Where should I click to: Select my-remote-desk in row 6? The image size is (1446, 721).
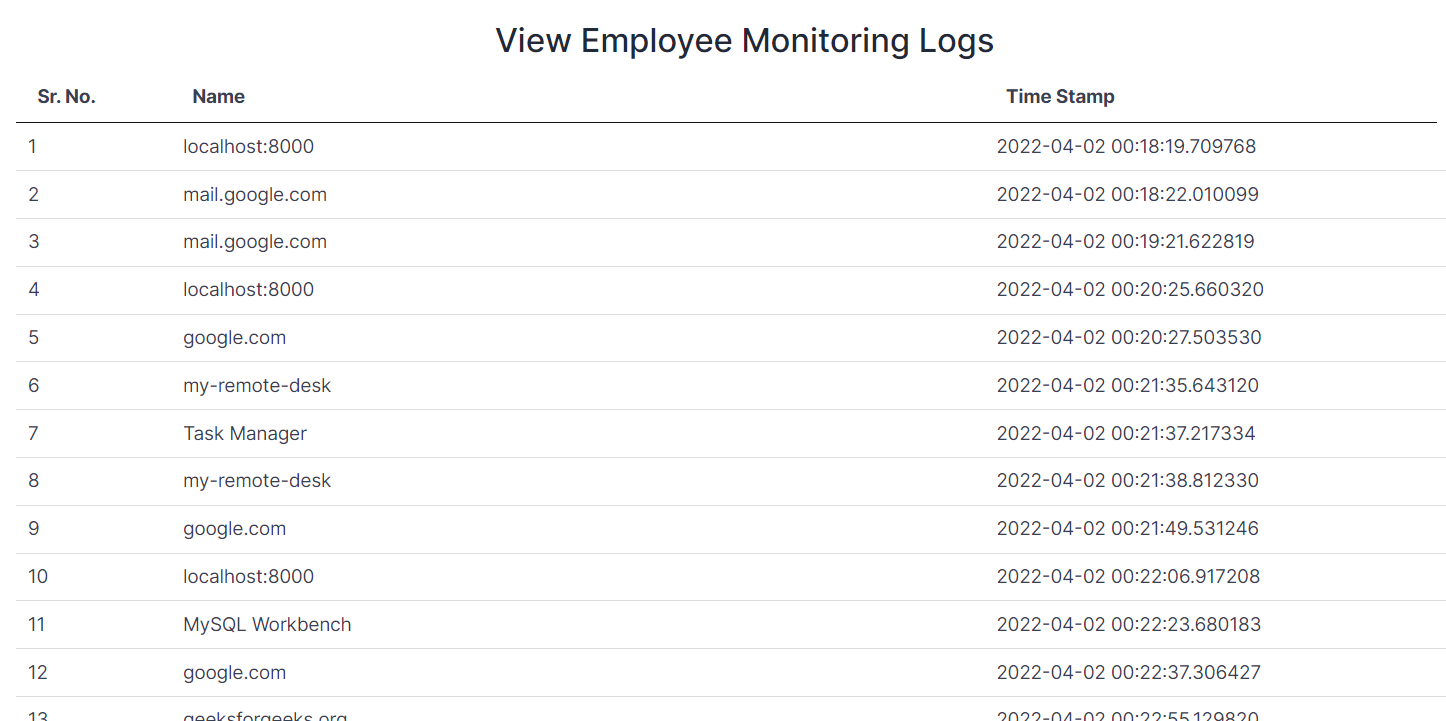coord(257,386)
